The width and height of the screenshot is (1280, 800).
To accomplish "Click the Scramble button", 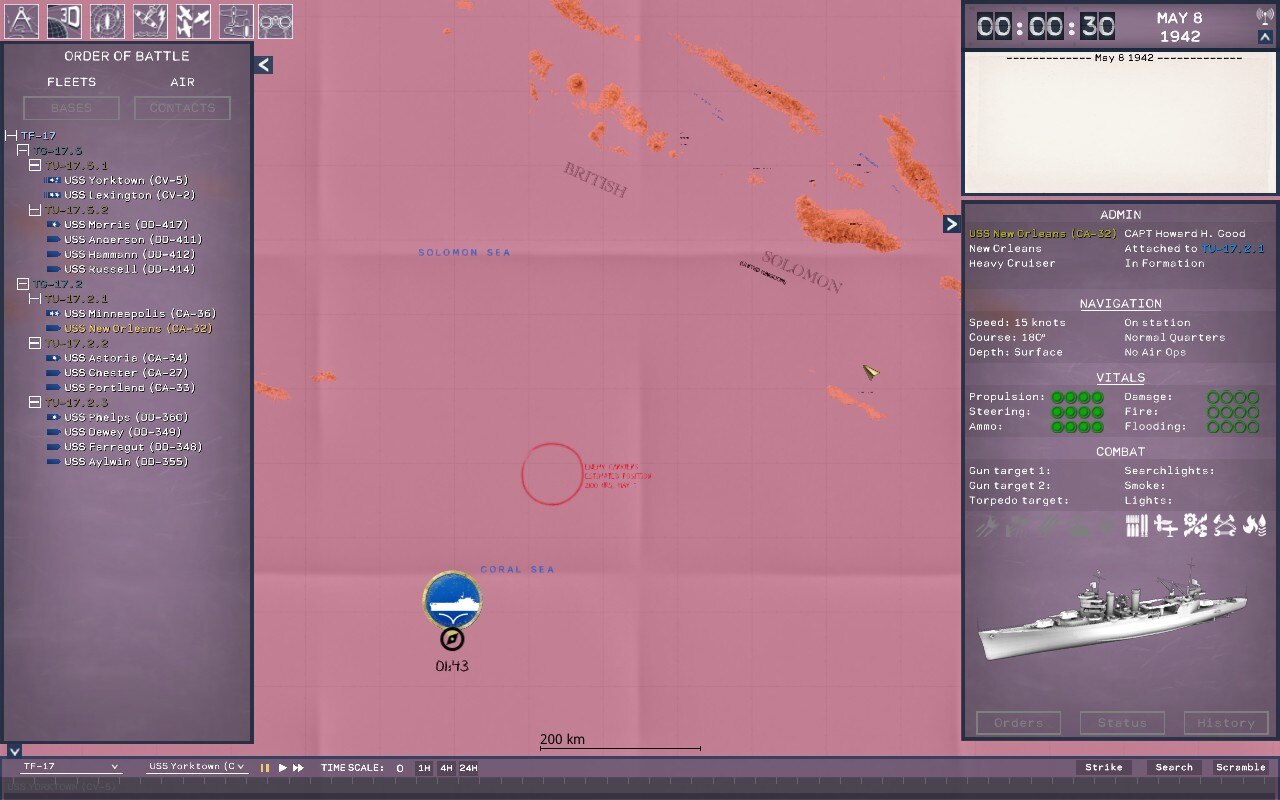I will click(1240, 768).
